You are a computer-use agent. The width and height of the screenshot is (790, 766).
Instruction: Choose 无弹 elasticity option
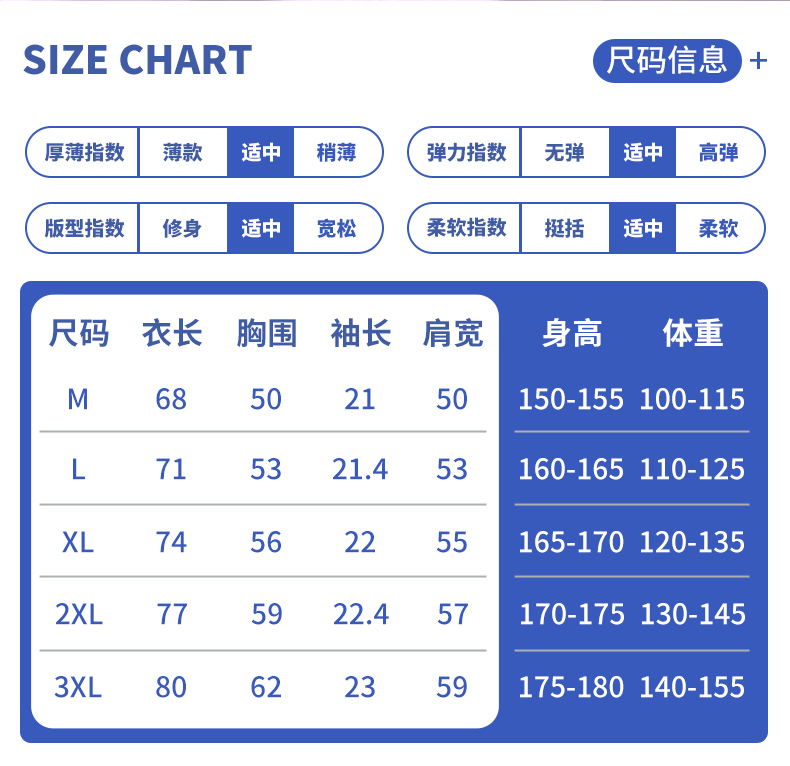[x=564, y=152]
